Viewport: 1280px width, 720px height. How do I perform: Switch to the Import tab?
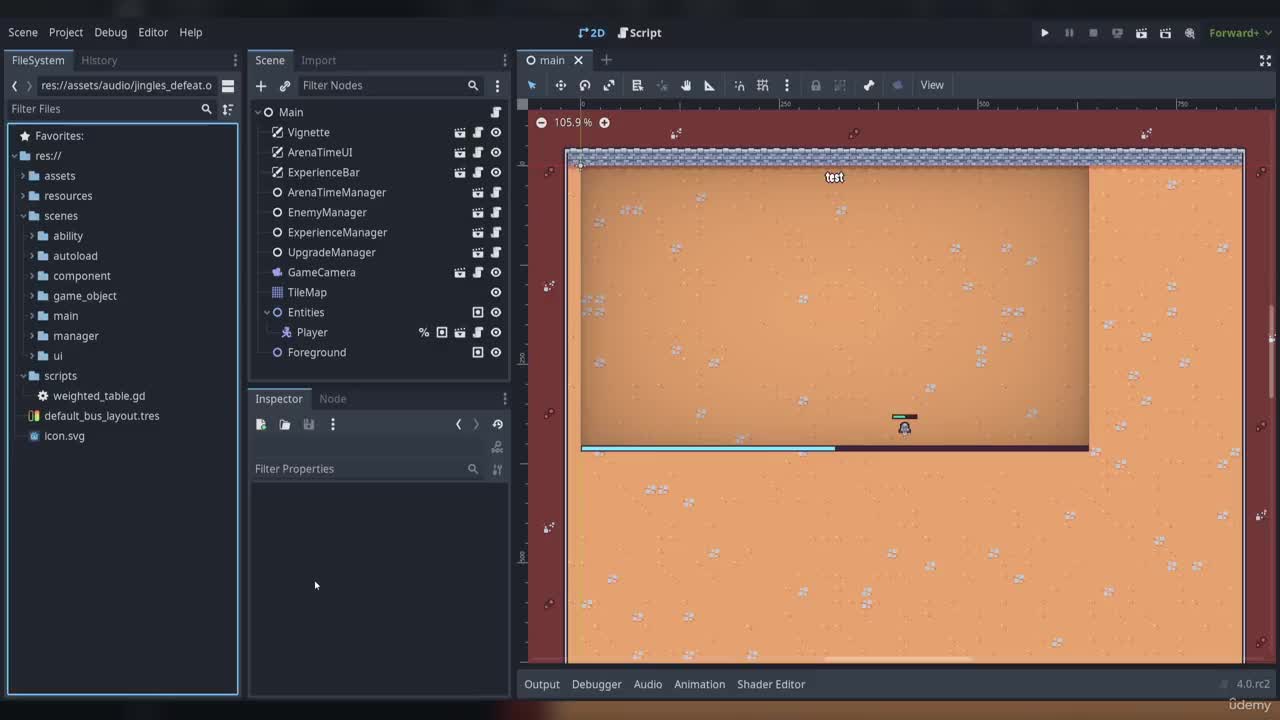319,60
